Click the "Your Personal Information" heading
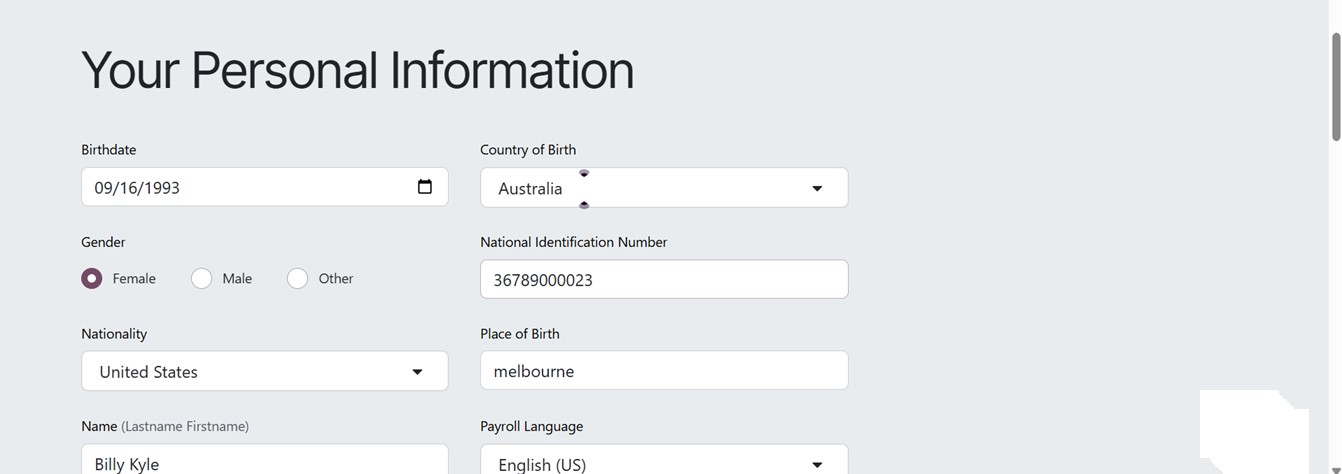This screenshot has width=1342, height=474. 357,70
